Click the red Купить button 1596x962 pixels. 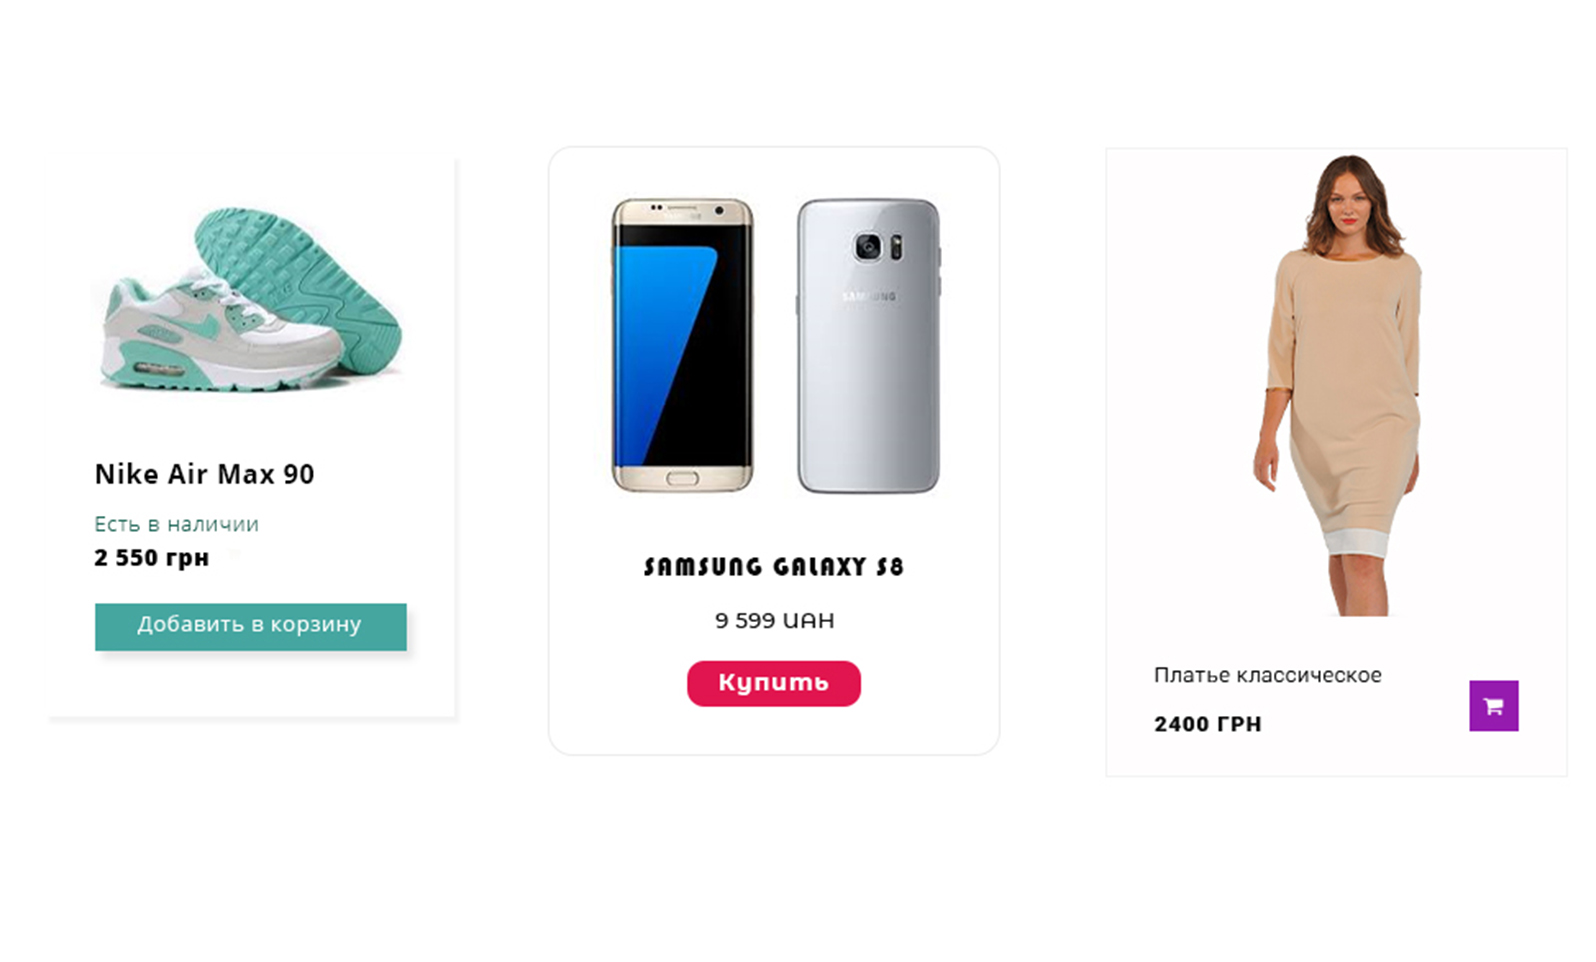point(773,683)
